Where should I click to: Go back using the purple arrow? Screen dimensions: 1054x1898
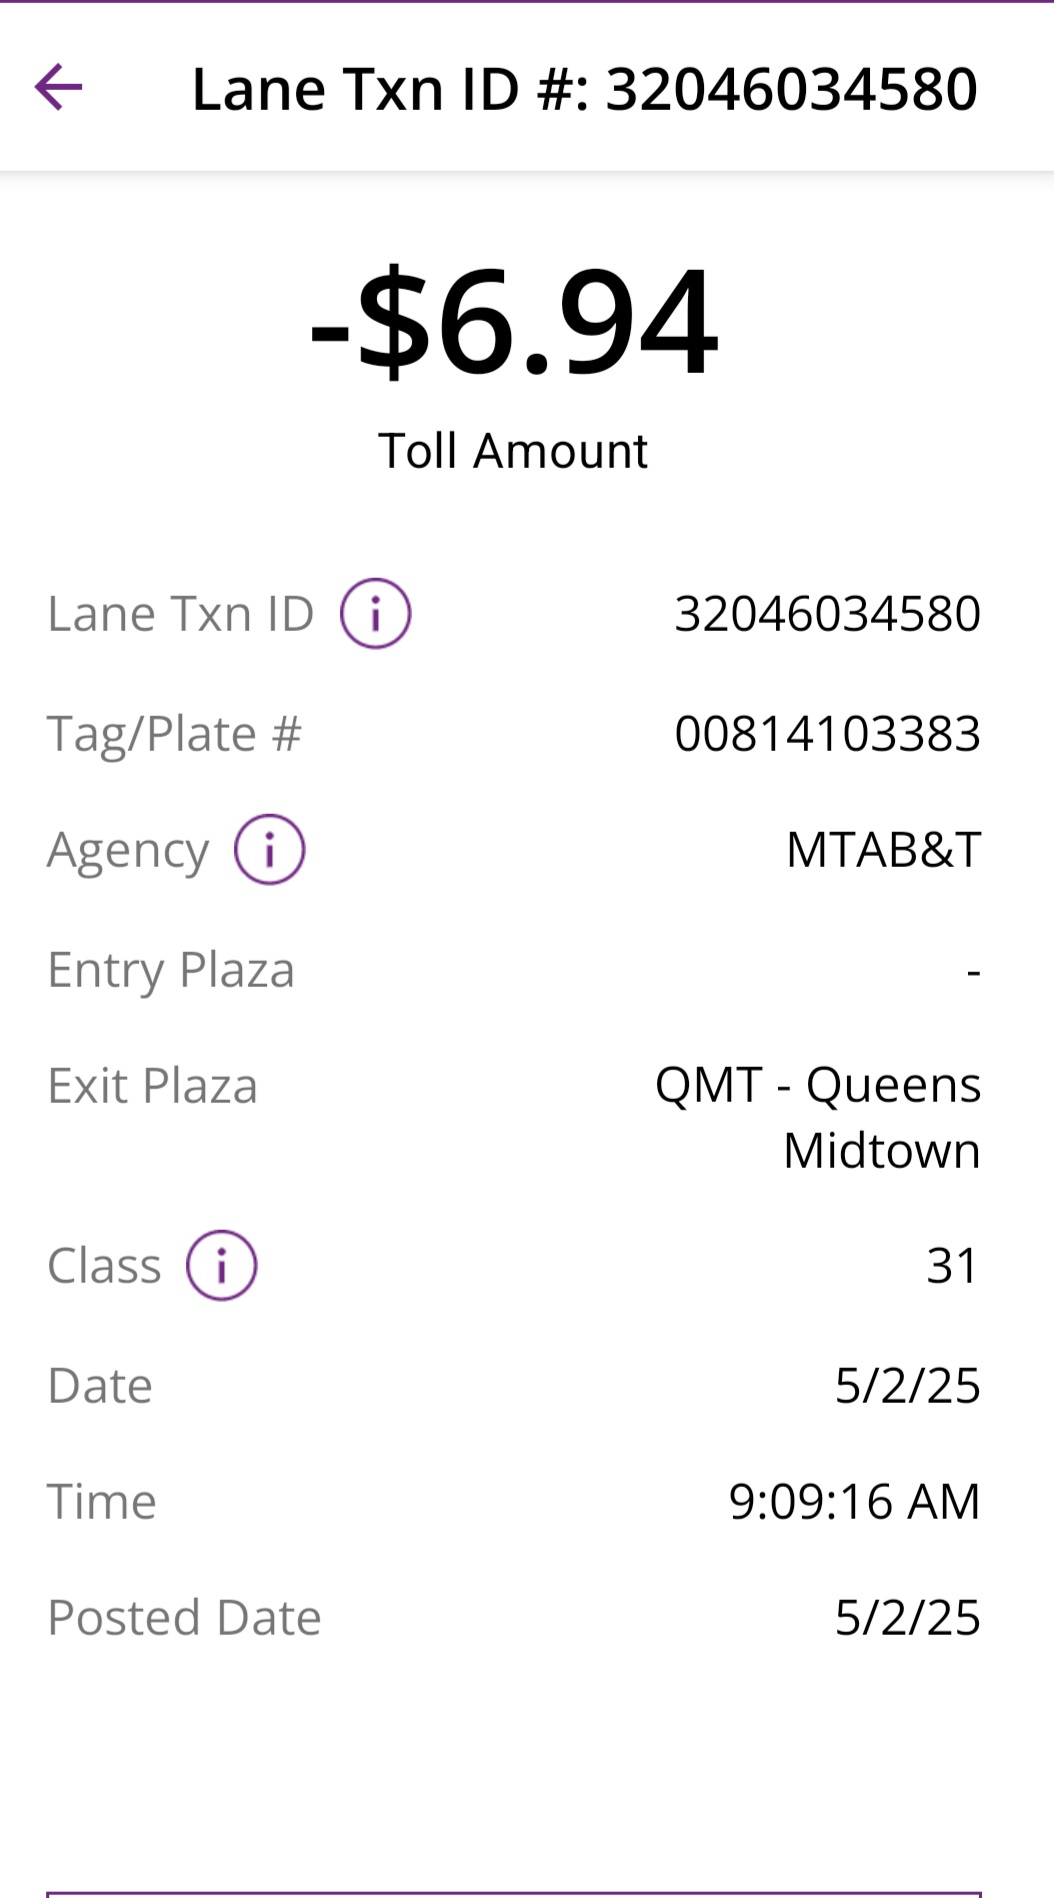coord(58,87)
